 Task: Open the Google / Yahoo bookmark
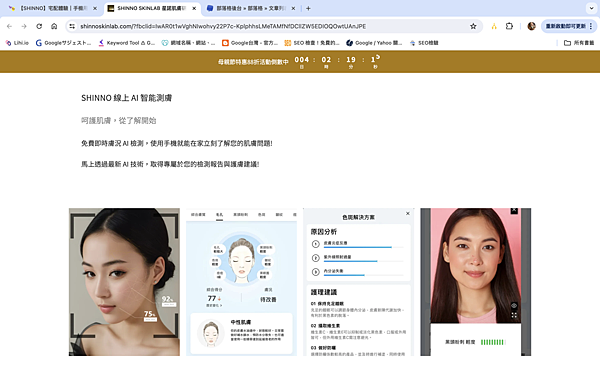click(374, 43)
